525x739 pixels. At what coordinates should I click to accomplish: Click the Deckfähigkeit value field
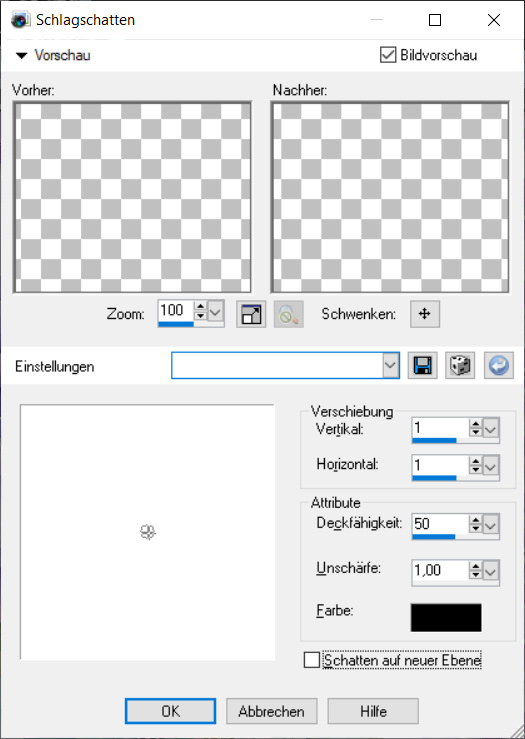click(x=440, y=524)
